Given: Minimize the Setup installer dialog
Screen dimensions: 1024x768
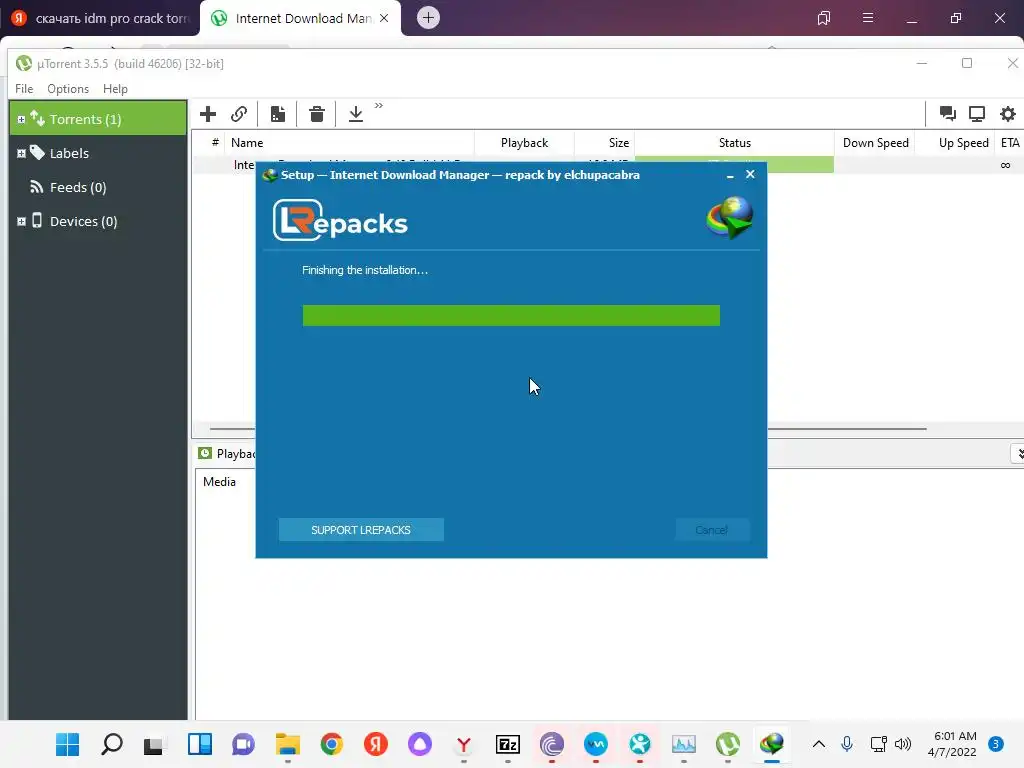Looking at the screenshot, I should [730, 175].
